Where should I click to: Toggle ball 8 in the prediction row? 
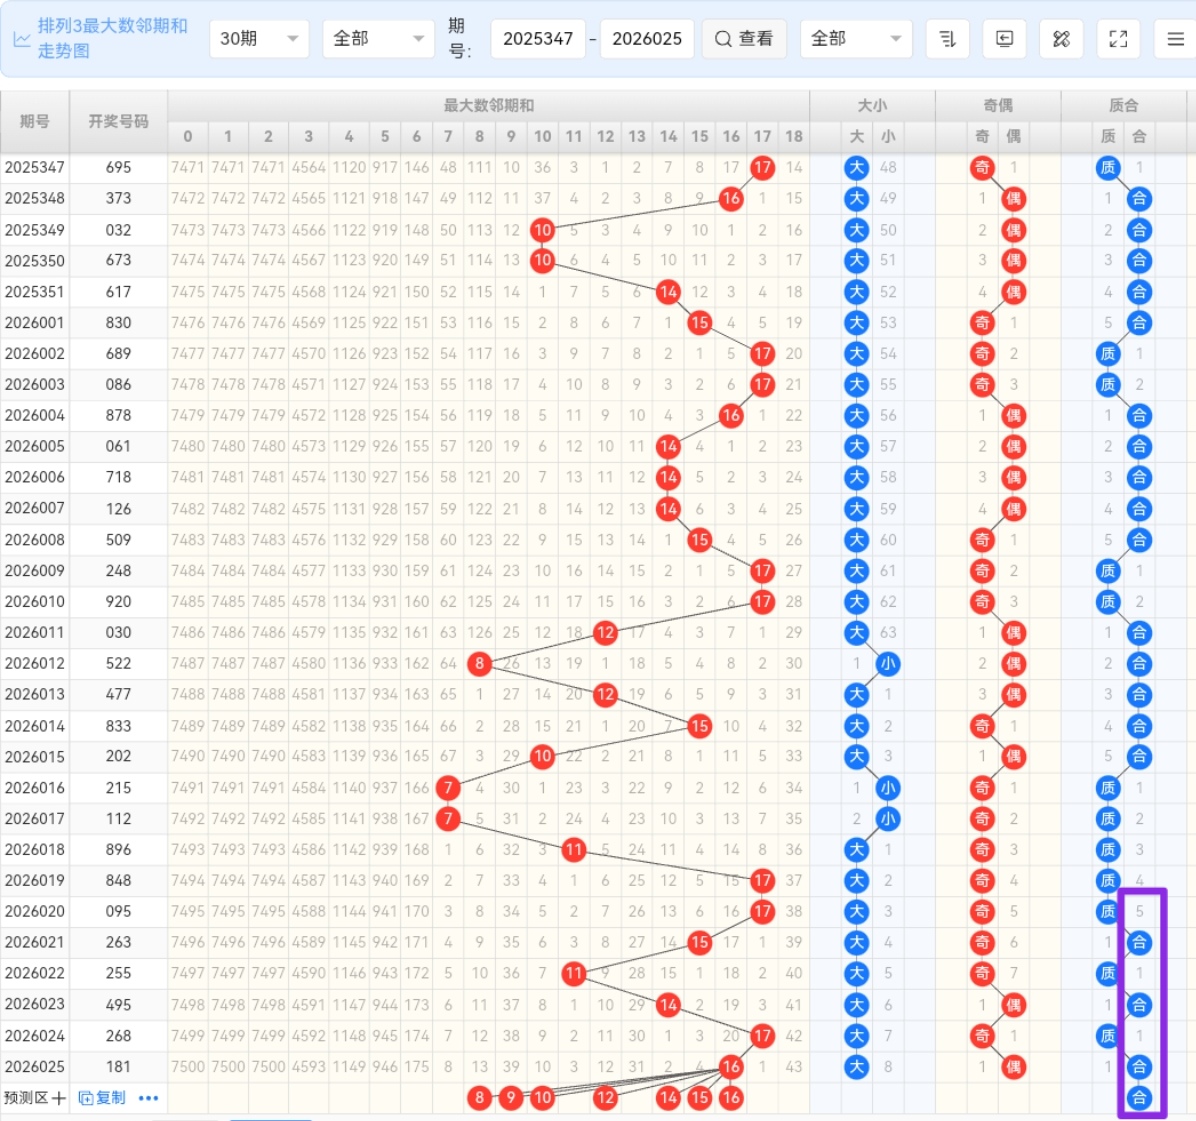click(x=479, y=1097)
